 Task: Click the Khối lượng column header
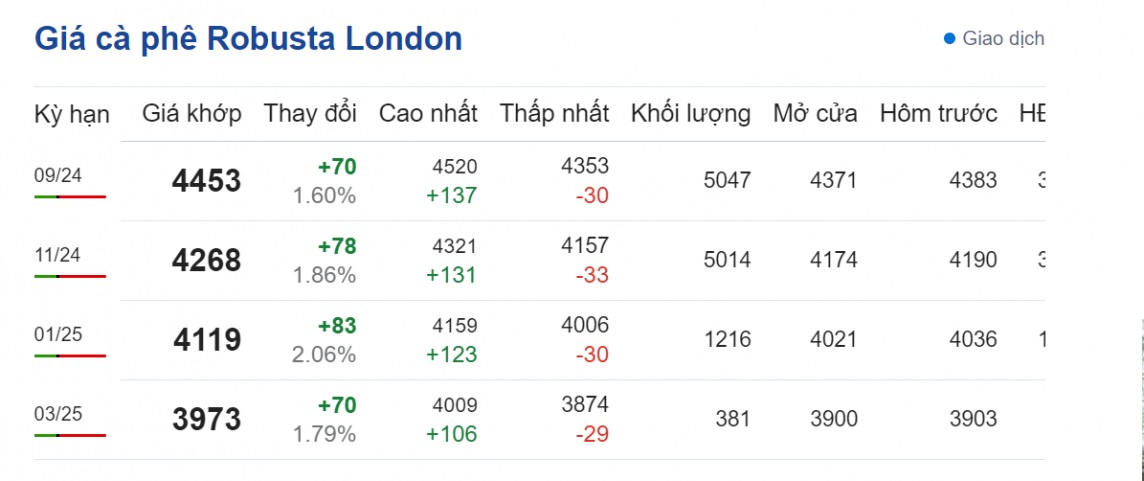[x=690, y=114]
